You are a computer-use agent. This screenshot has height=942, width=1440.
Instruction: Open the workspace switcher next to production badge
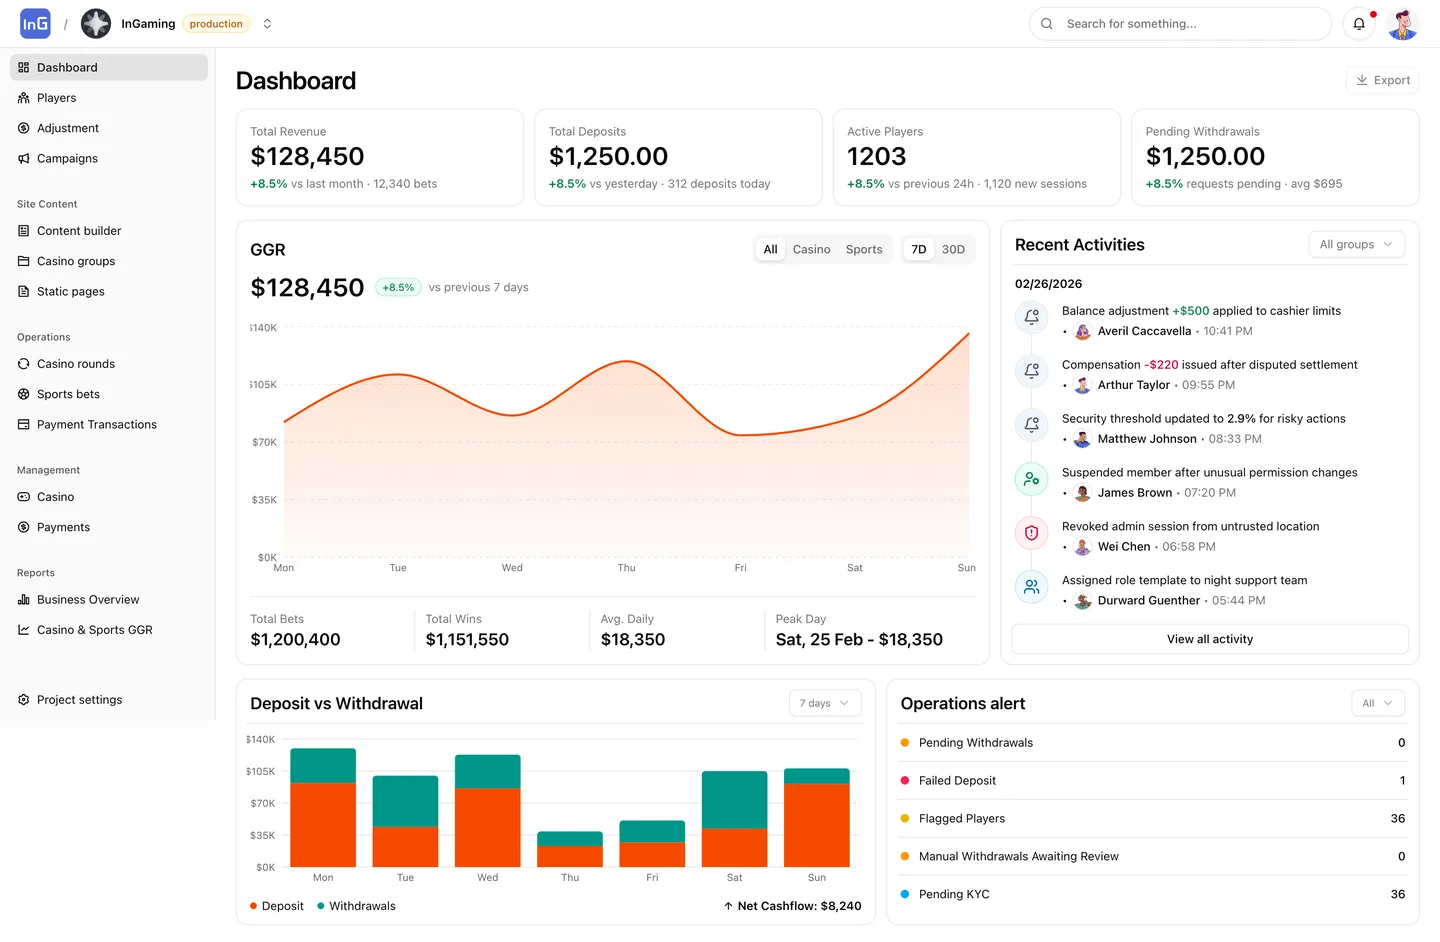[267, 23]
